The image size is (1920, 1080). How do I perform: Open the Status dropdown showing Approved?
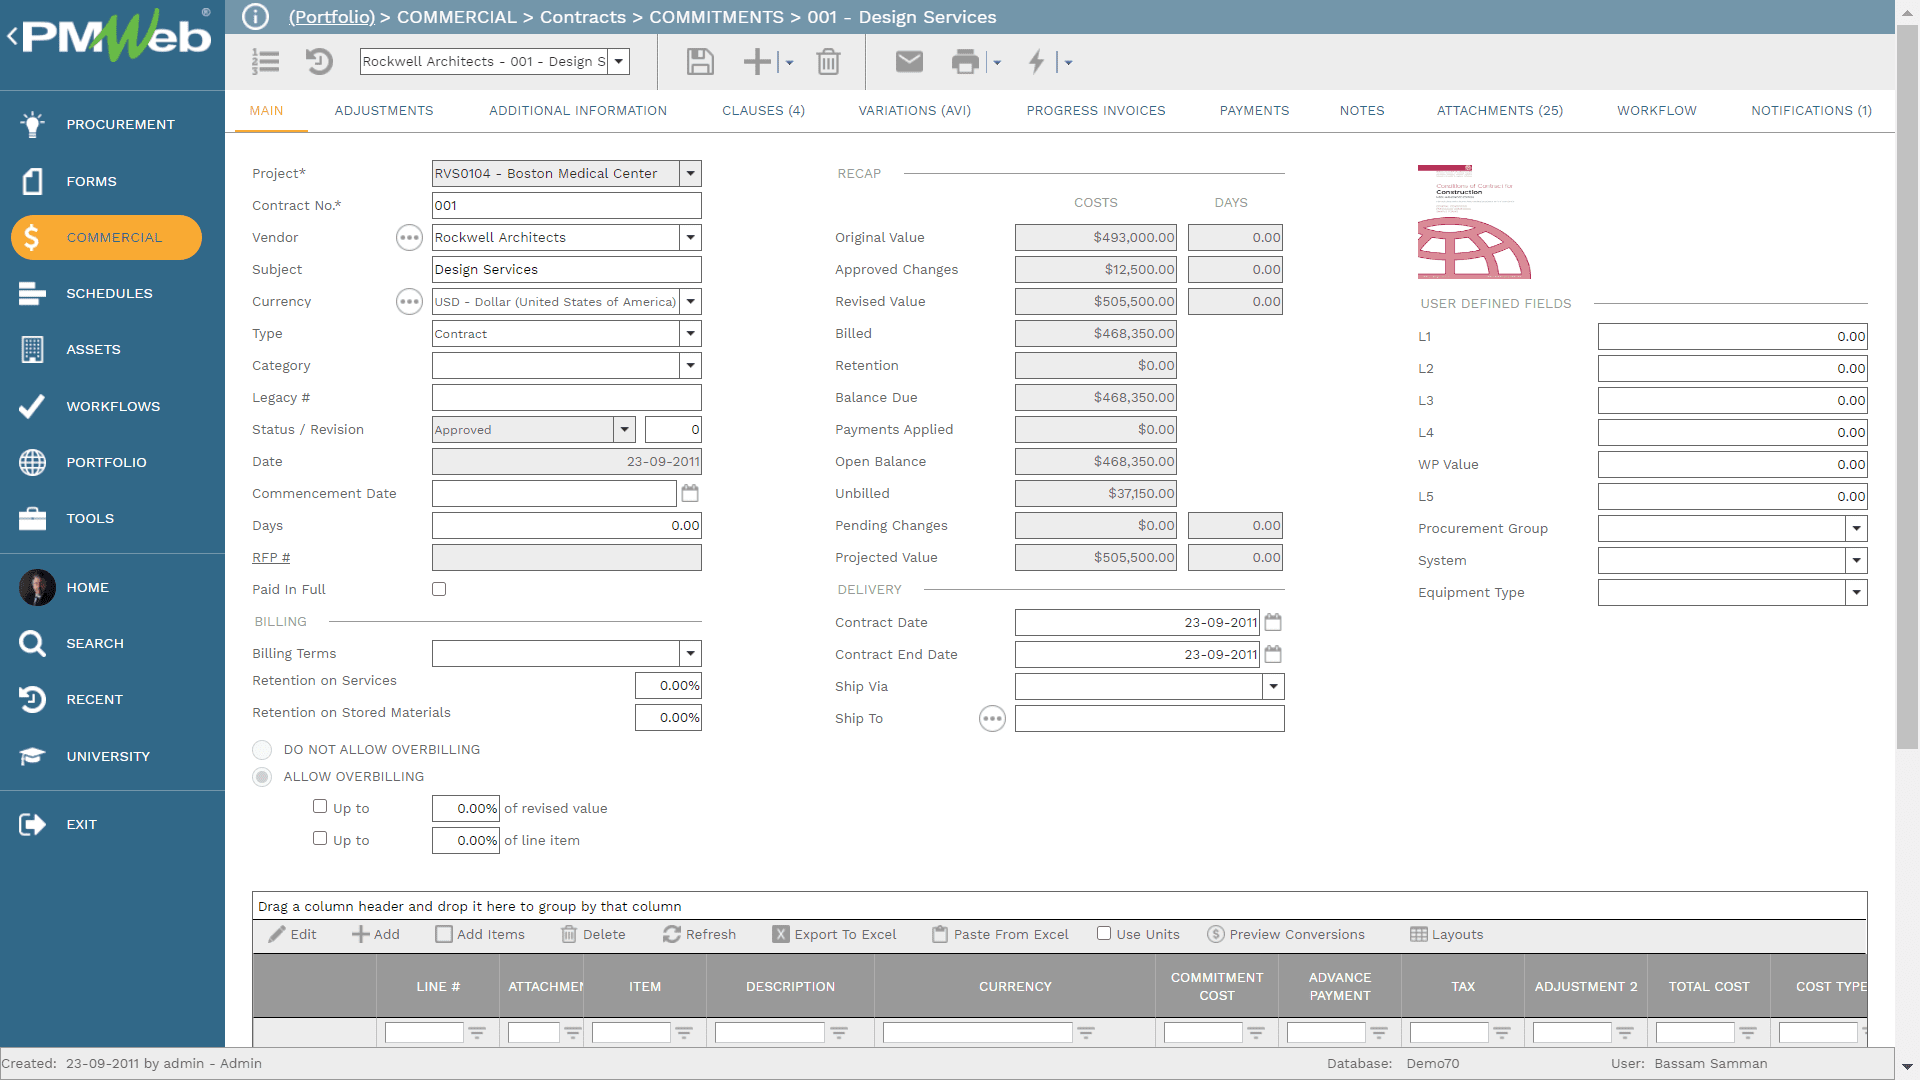point(624,429)
